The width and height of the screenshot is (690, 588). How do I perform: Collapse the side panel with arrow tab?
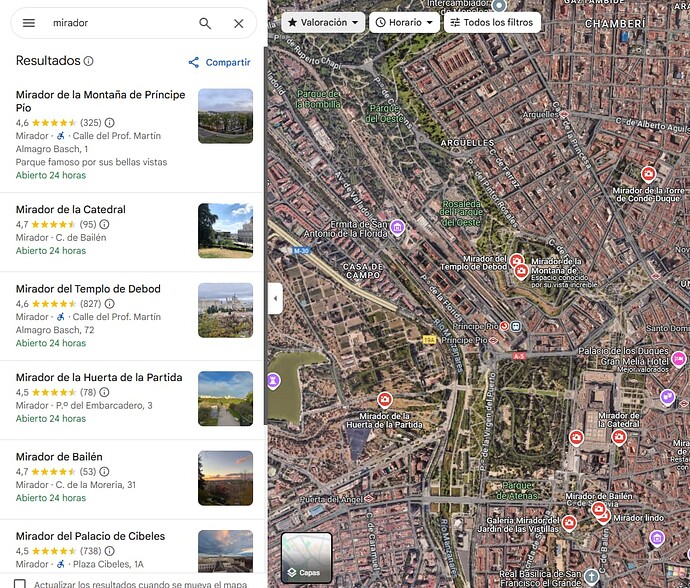[275, 298]
